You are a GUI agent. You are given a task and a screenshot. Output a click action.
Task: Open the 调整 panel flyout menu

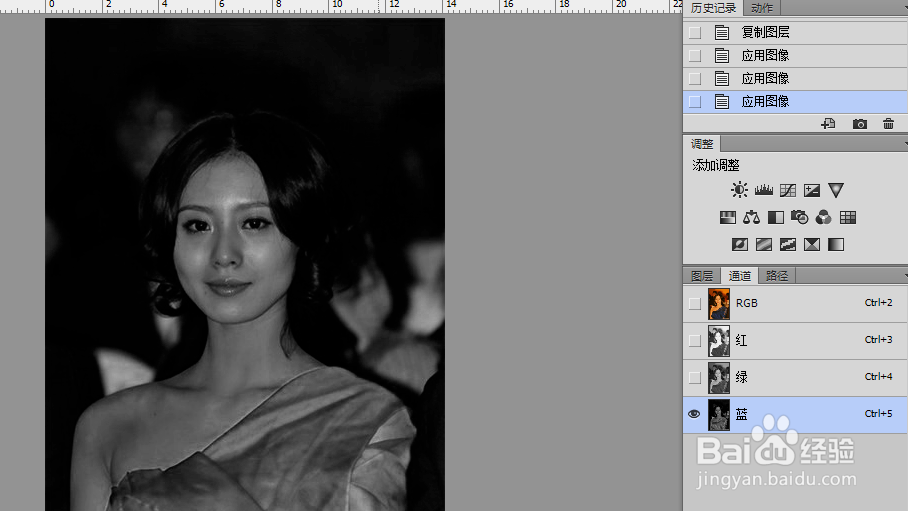pos(905,144)
